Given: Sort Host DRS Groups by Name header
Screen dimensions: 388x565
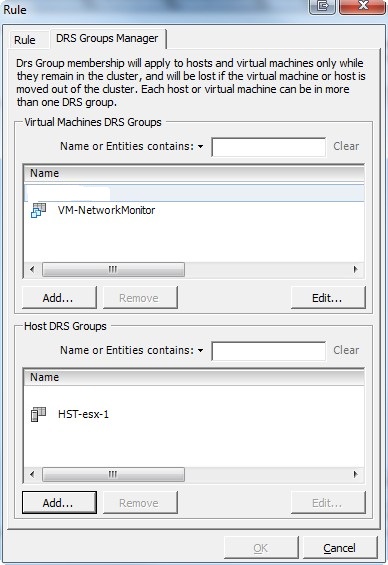Looking at the screenshot, I should [194, 377].
